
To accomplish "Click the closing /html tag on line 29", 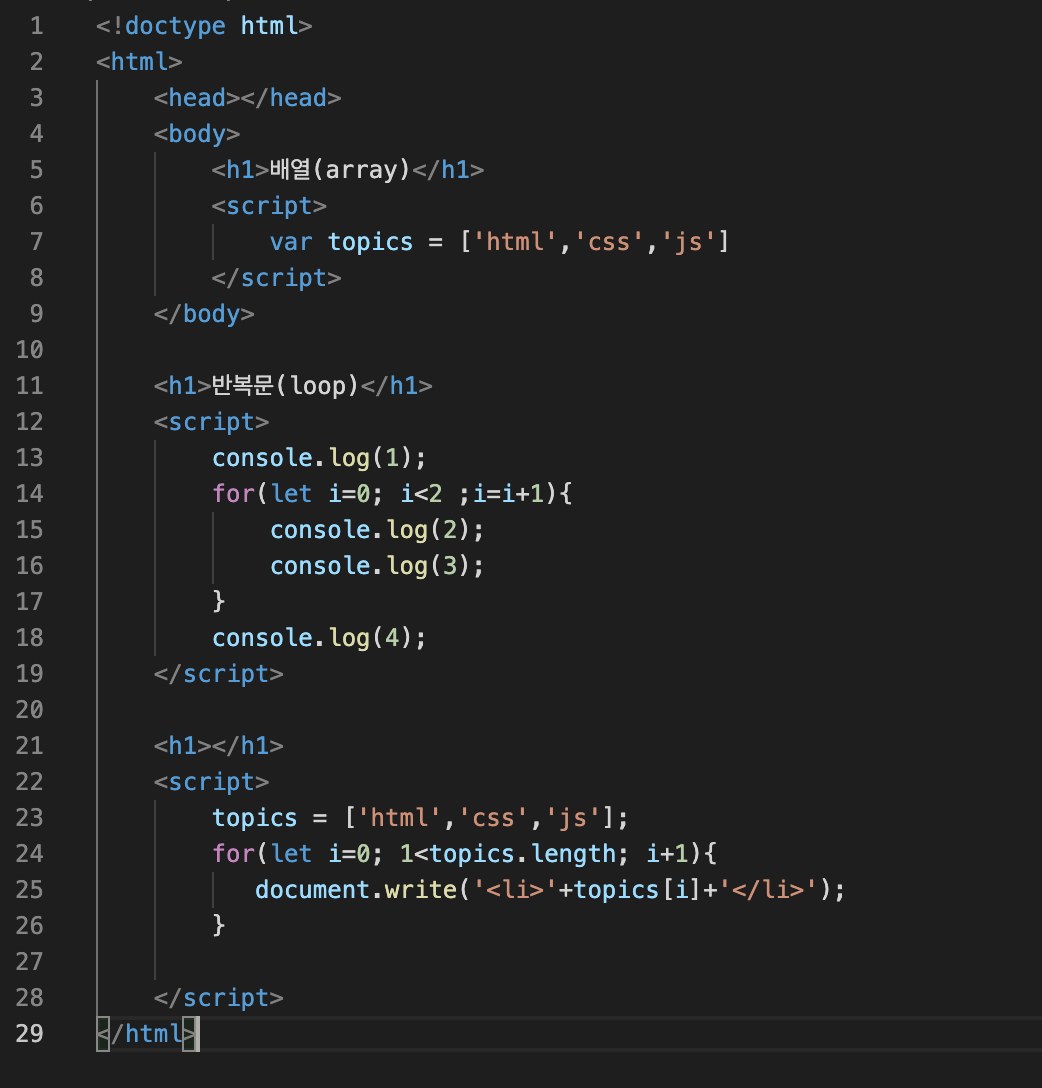I will coord(146,1034).
